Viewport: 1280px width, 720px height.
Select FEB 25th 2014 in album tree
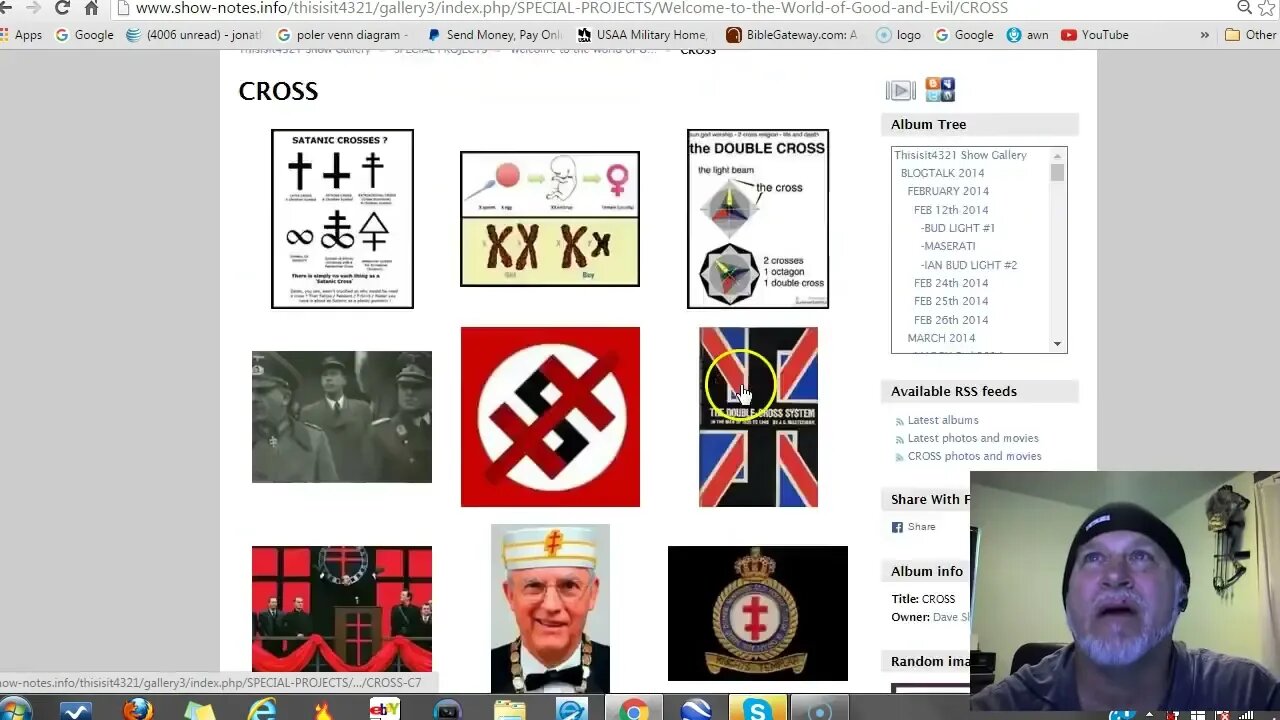(951, 301)
